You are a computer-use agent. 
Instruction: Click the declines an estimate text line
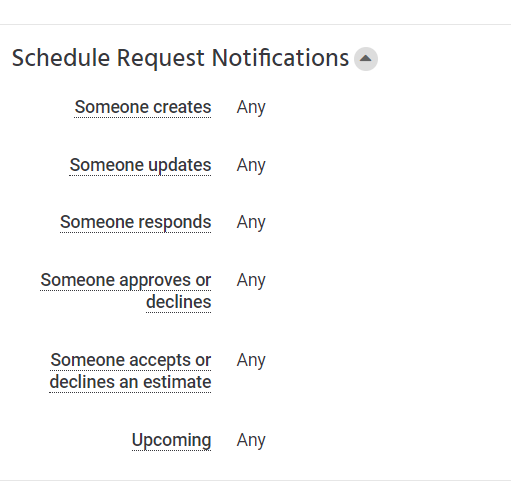click(x=130, y=382)
